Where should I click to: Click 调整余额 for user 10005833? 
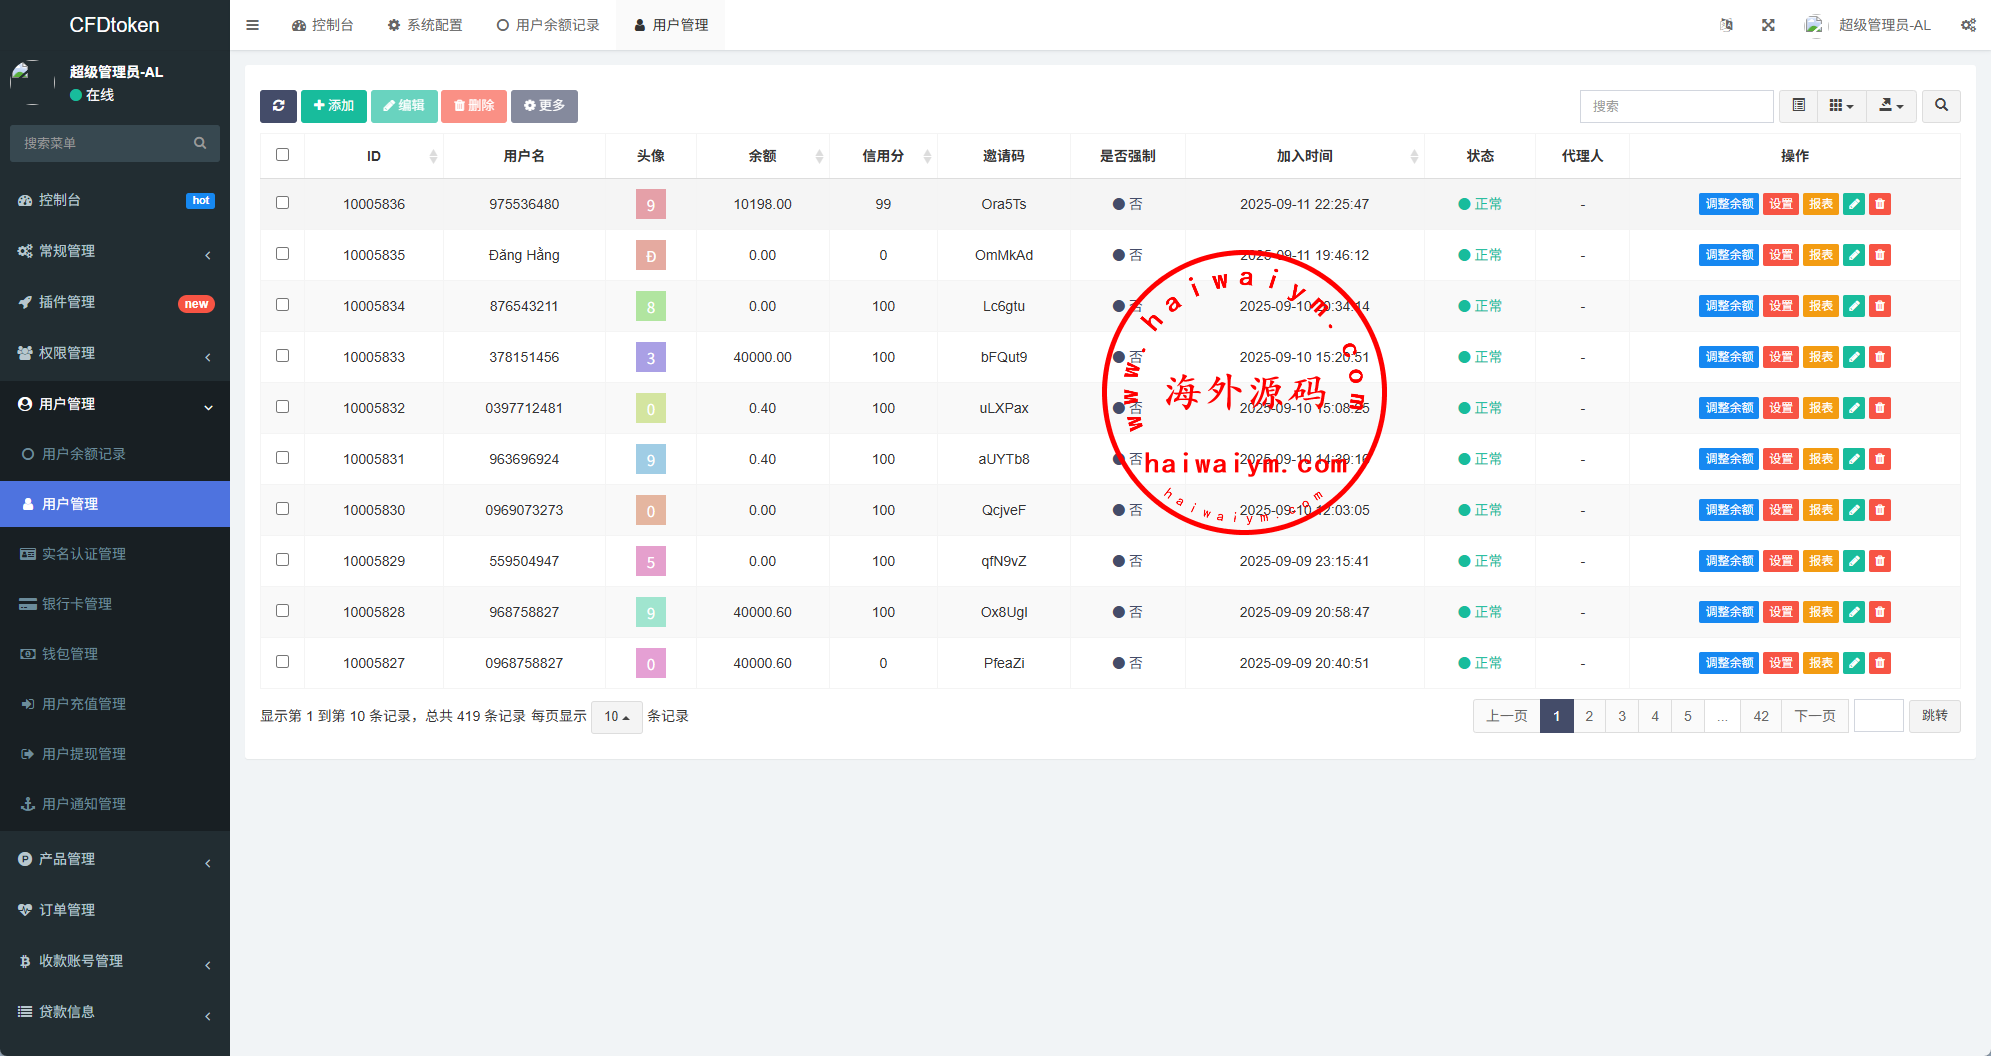tap(1728, 357)
